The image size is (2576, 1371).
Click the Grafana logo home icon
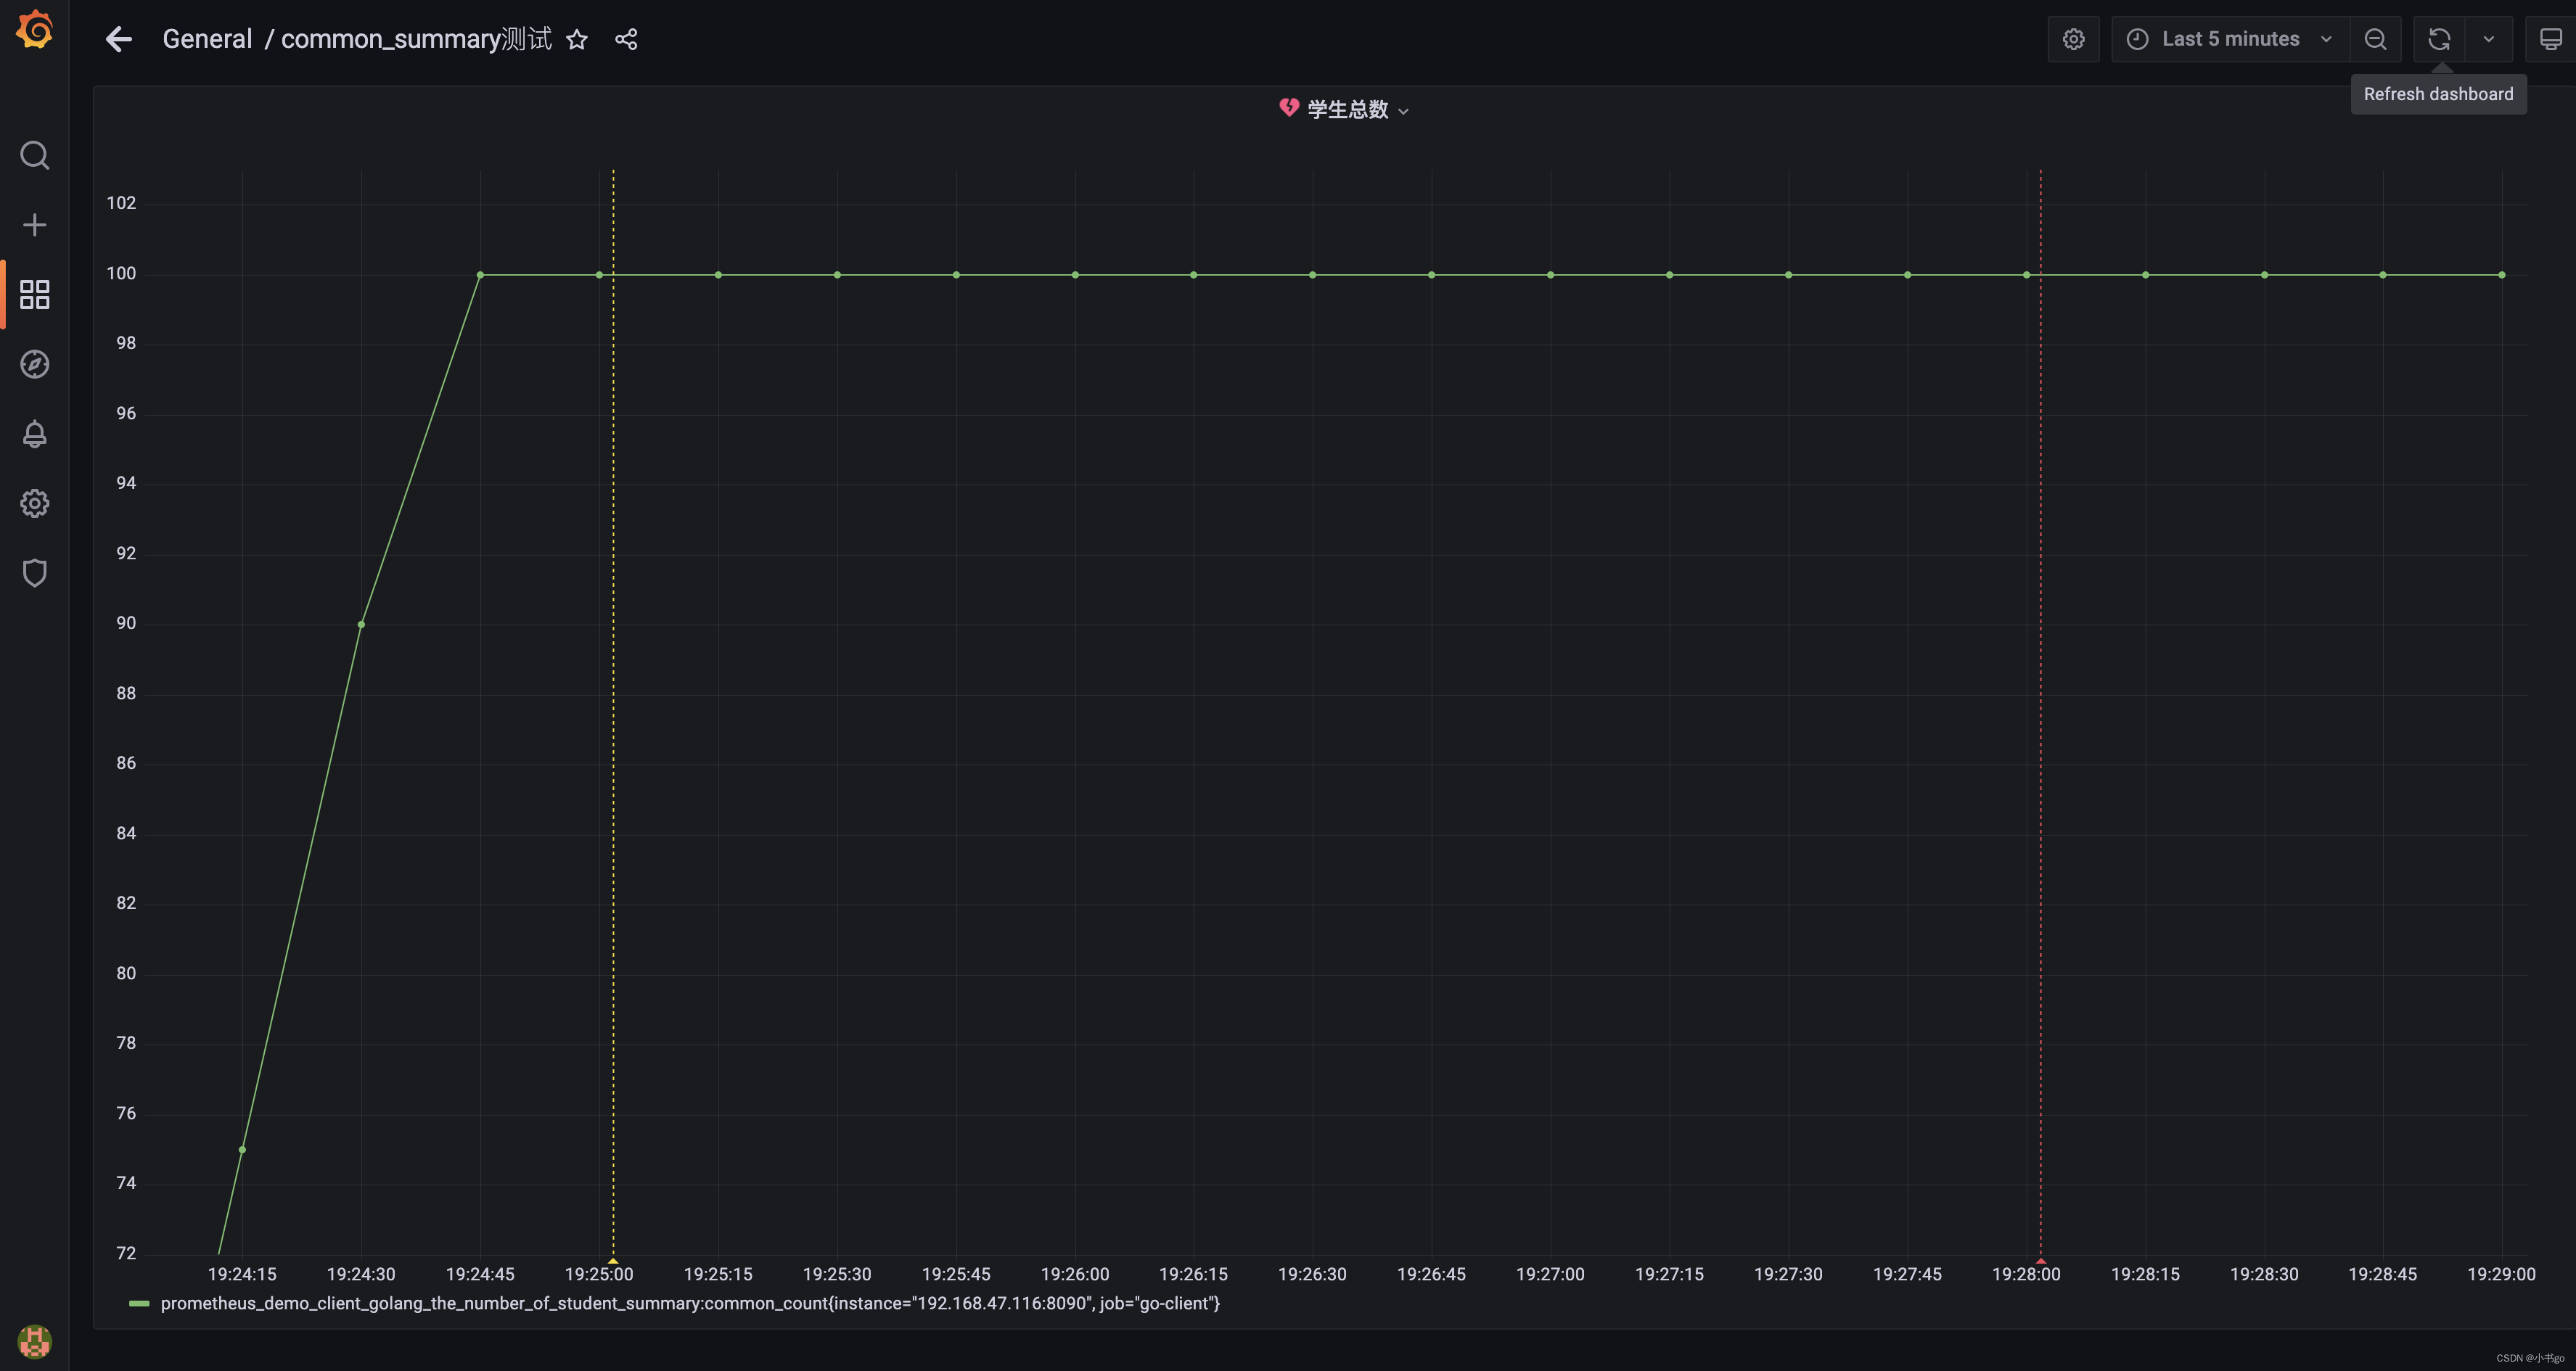(34, 30)
